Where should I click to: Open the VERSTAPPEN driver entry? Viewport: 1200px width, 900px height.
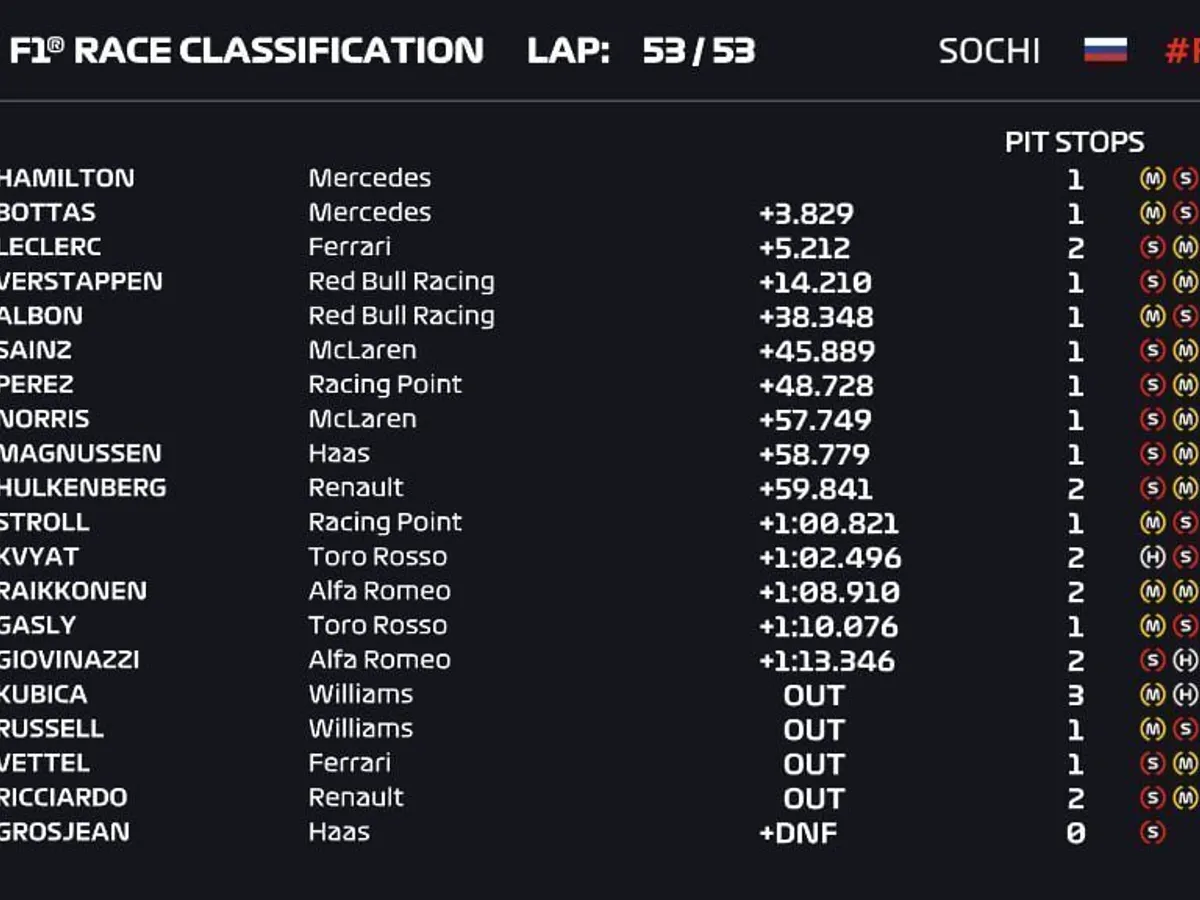(x=80, y=281)
